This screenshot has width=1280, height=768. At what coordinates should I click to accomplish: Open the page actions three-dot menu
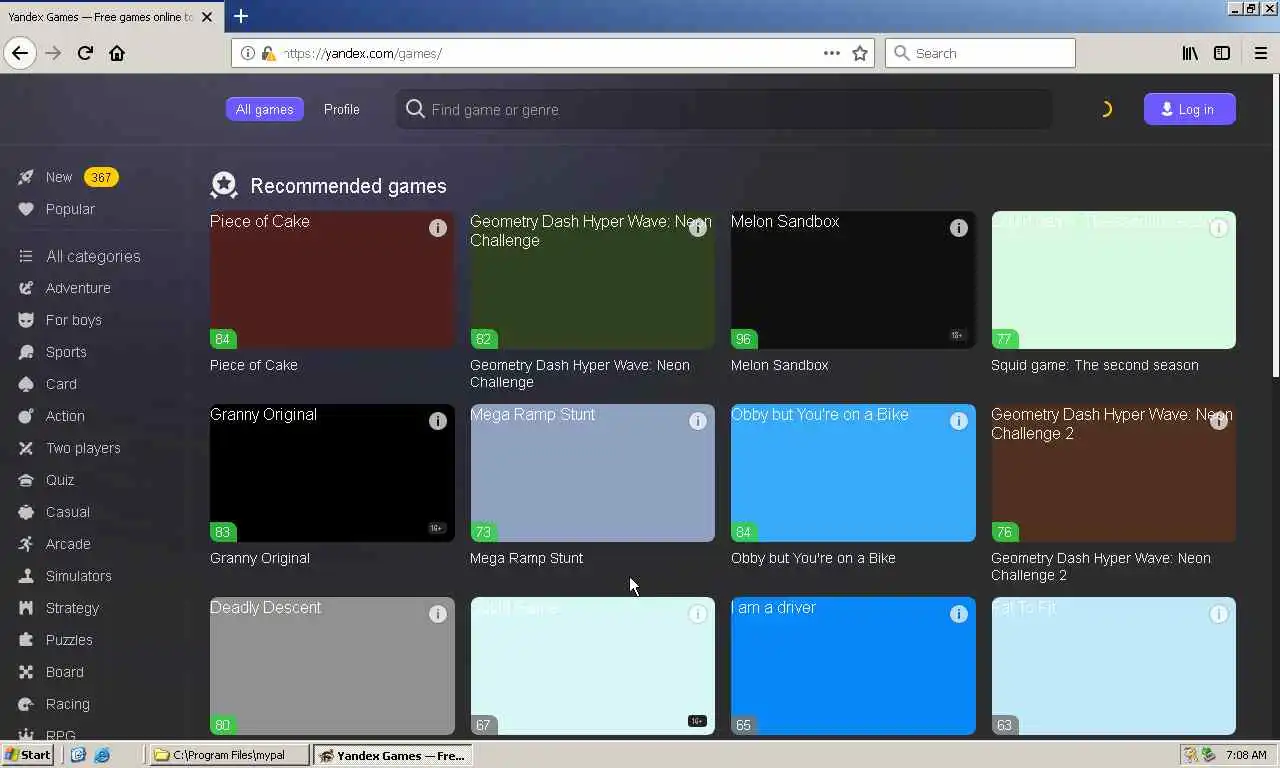coord(832,53)
